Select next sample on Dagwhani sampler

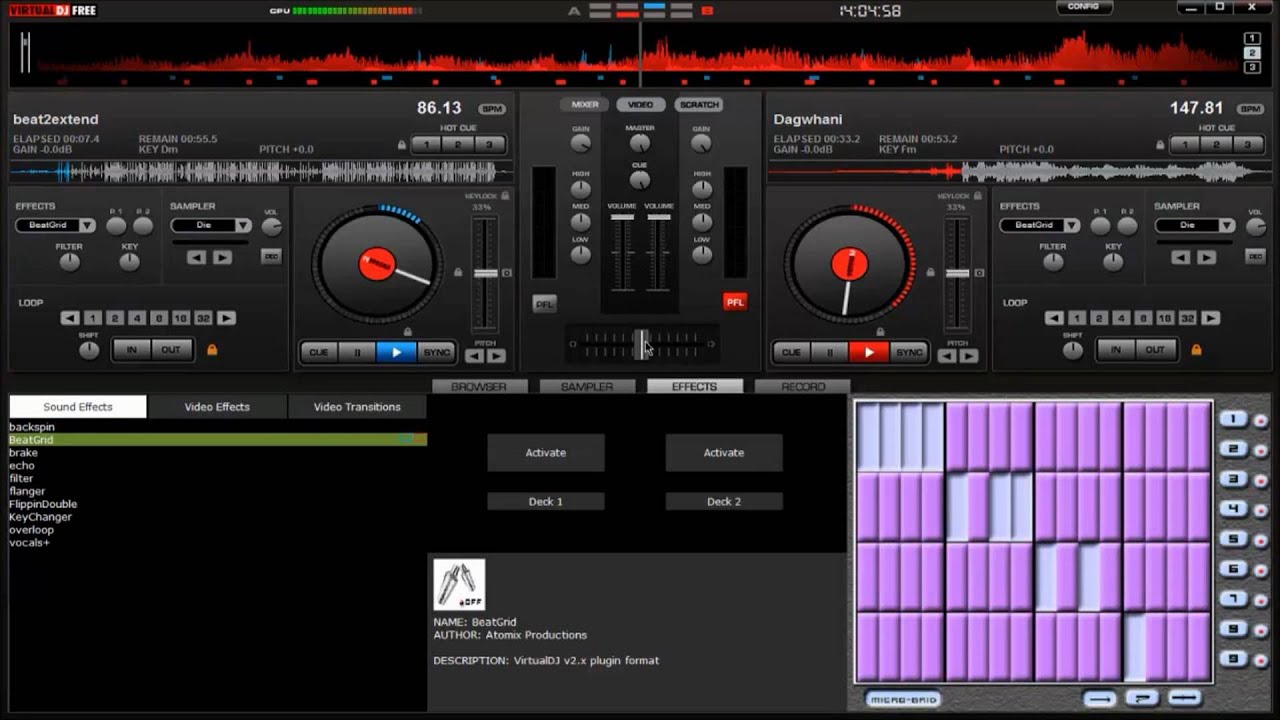pos(1206,257)
